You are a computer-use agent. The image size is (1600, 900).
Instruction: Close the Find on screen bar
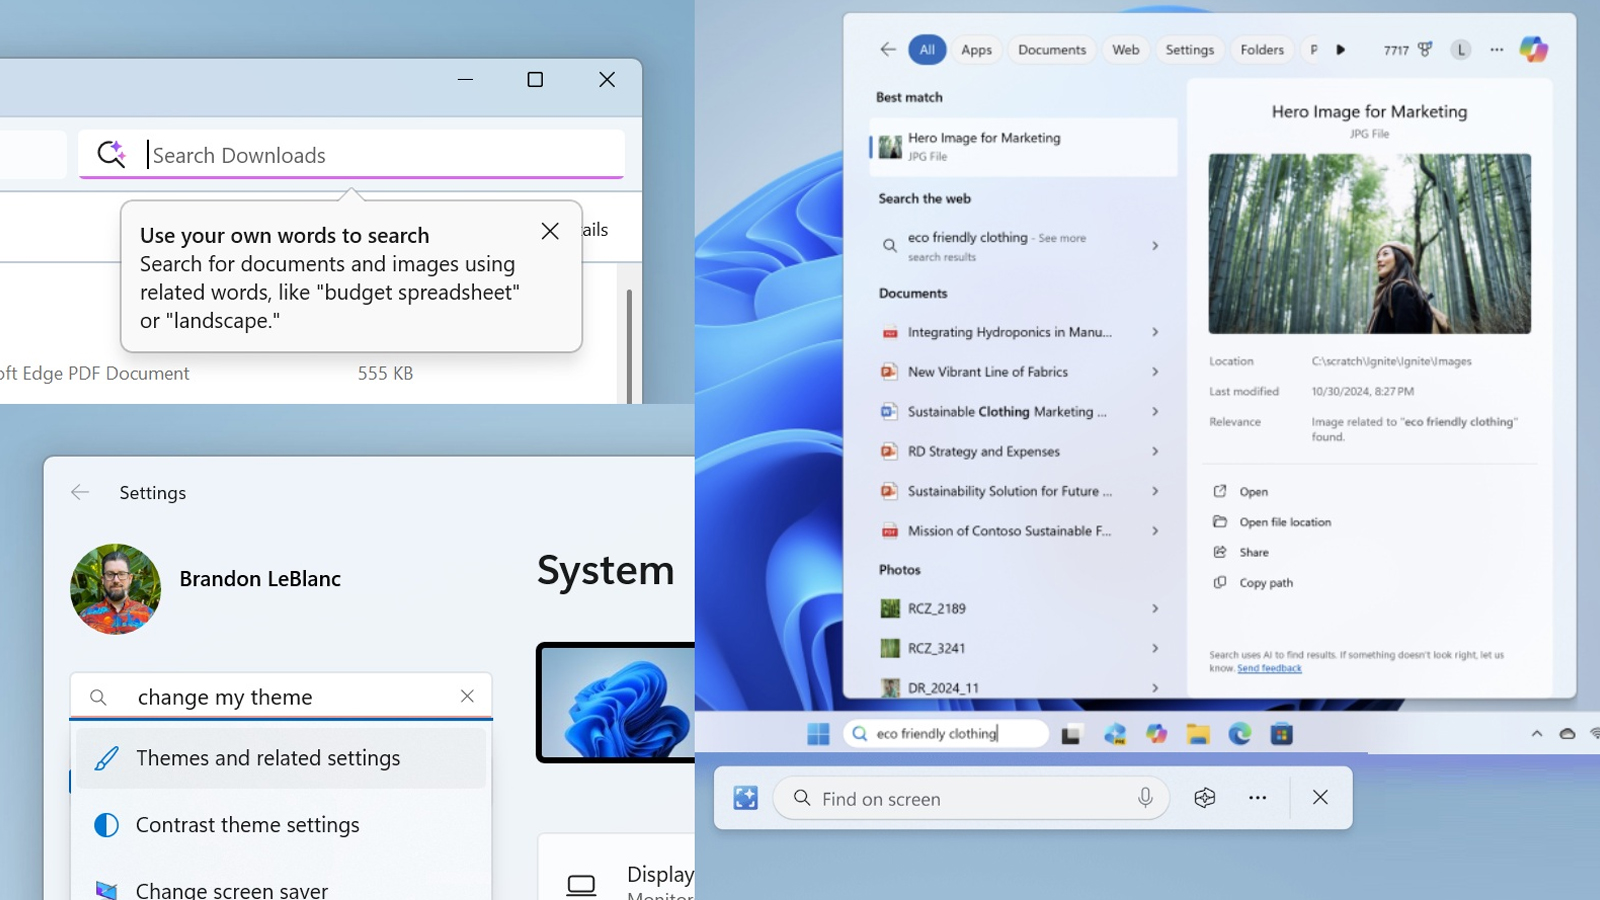click(1320, 798)
